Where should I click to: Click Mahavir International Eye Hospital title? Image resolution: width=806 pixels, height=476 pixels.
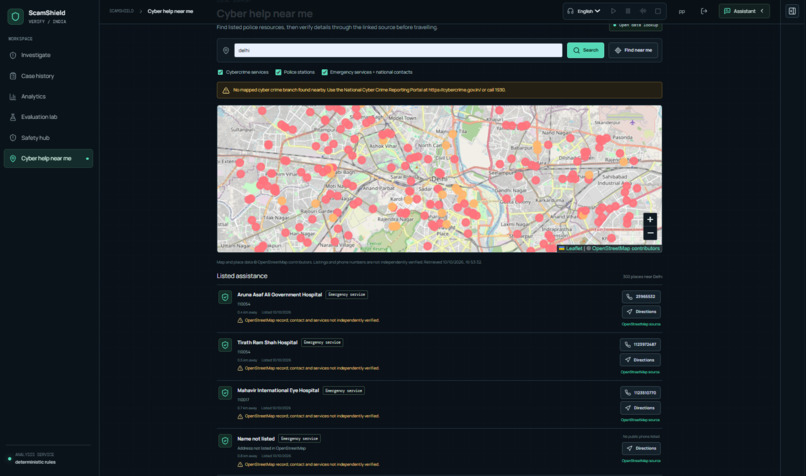click(278, 391)
